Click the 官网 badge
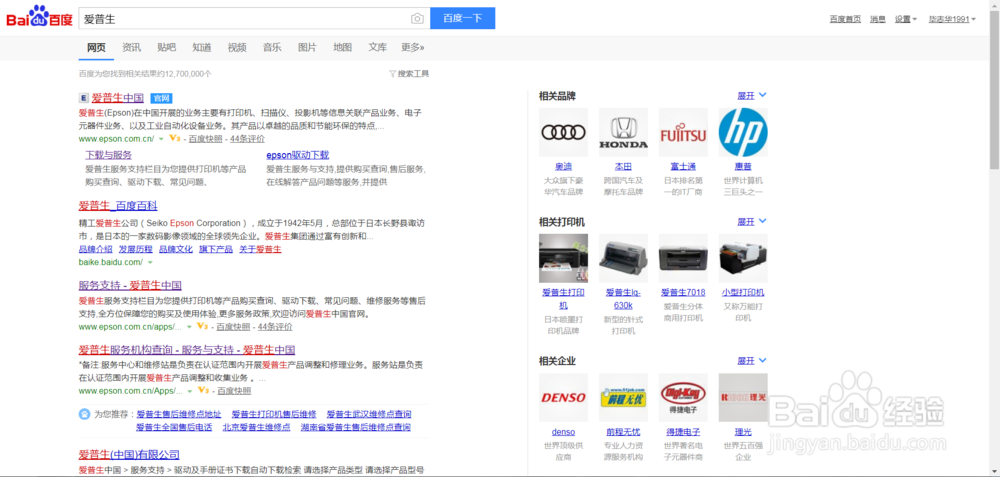This screenshot has width=1000, height=477. tap(161, 99)
